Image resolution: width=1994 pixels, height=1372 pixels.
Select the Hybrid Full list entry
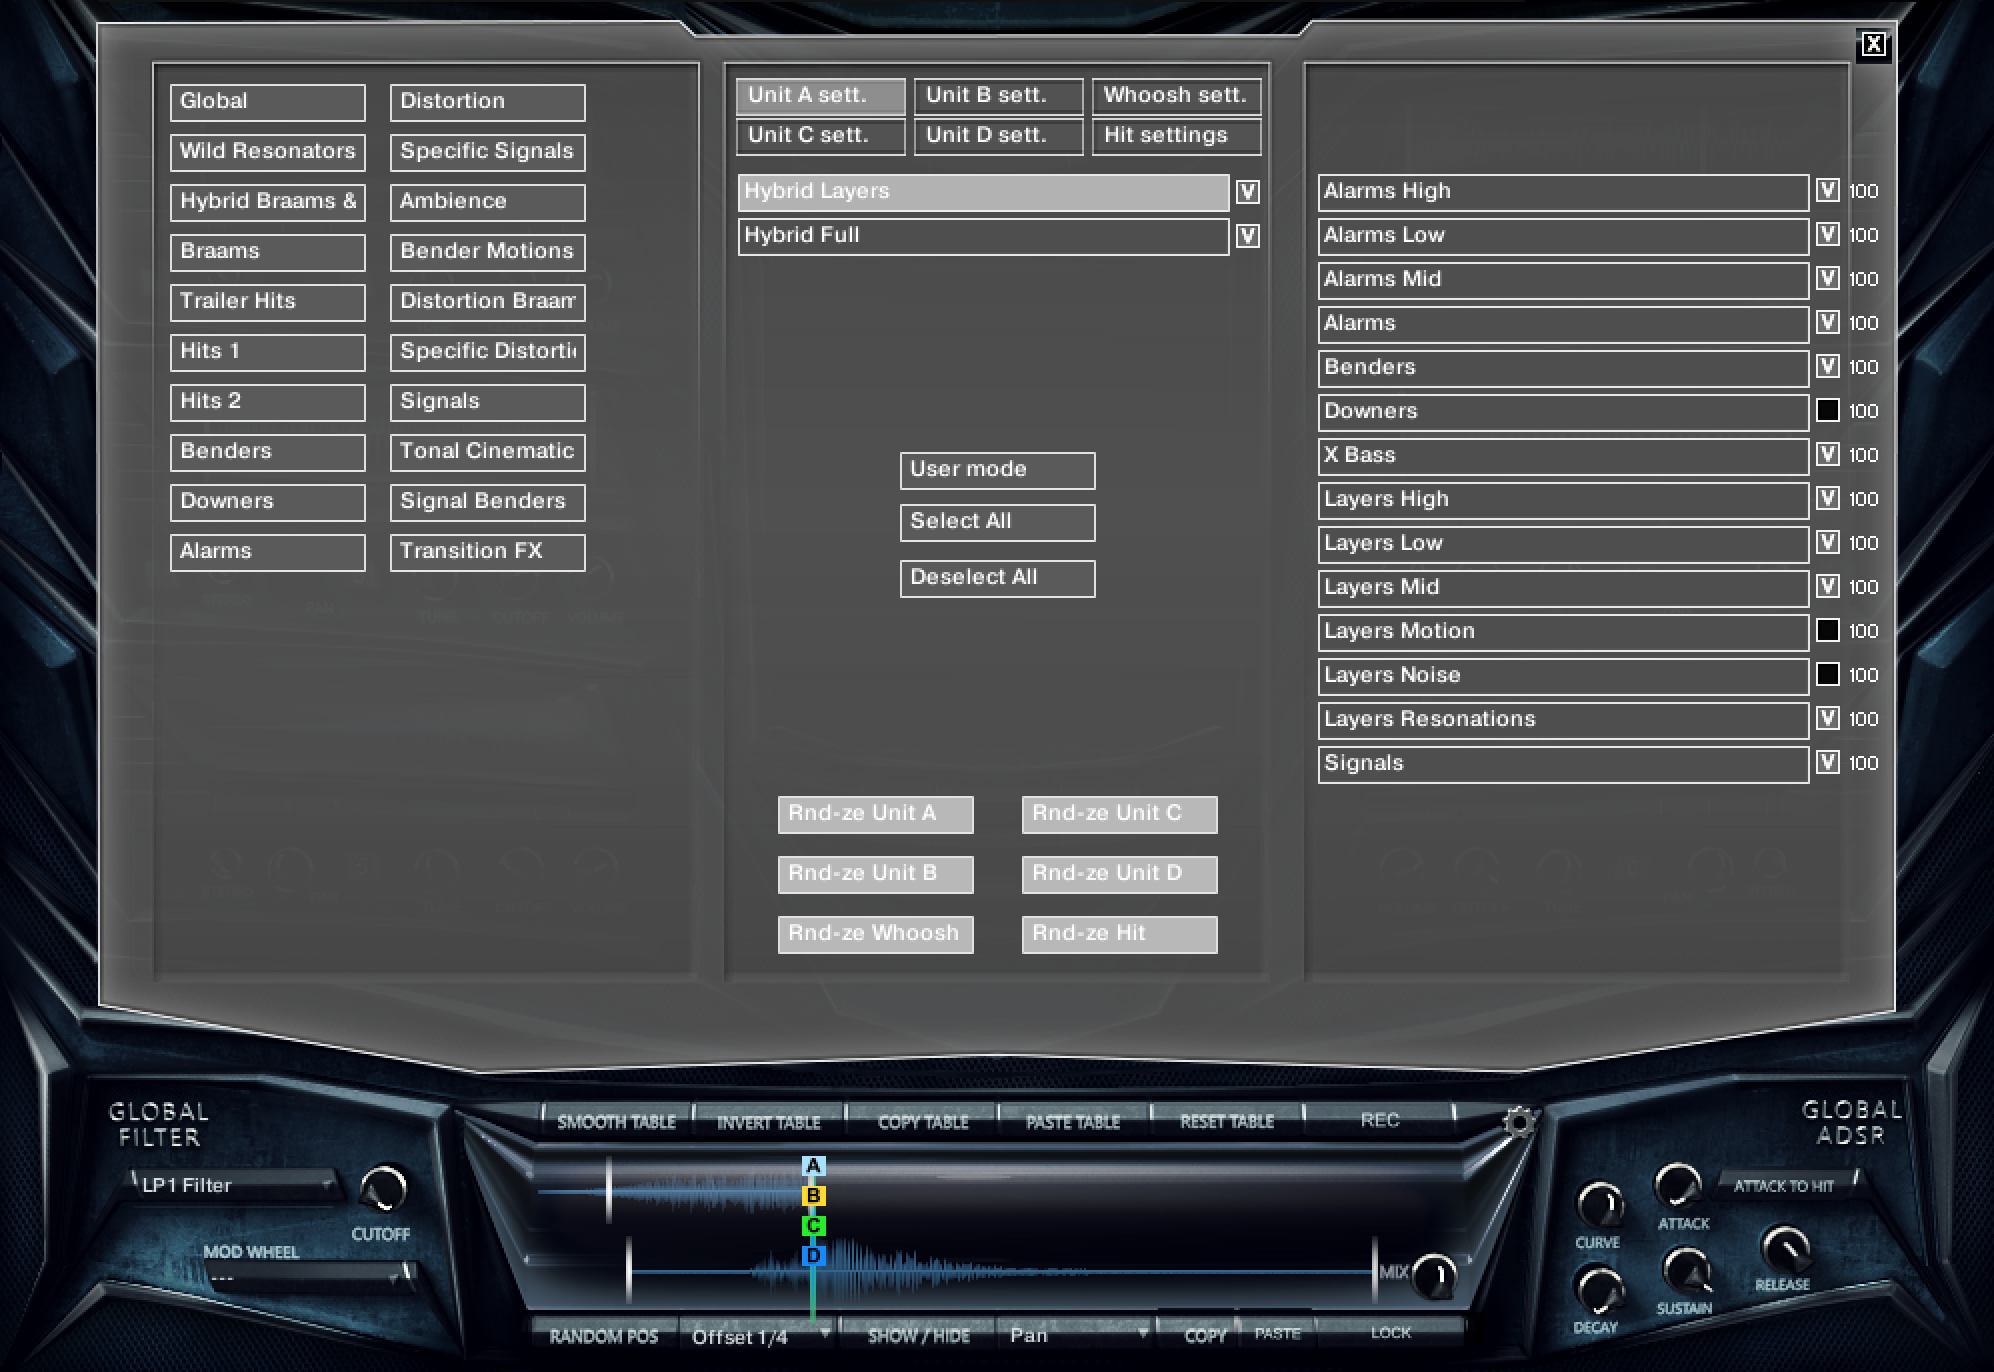point(982,236)
